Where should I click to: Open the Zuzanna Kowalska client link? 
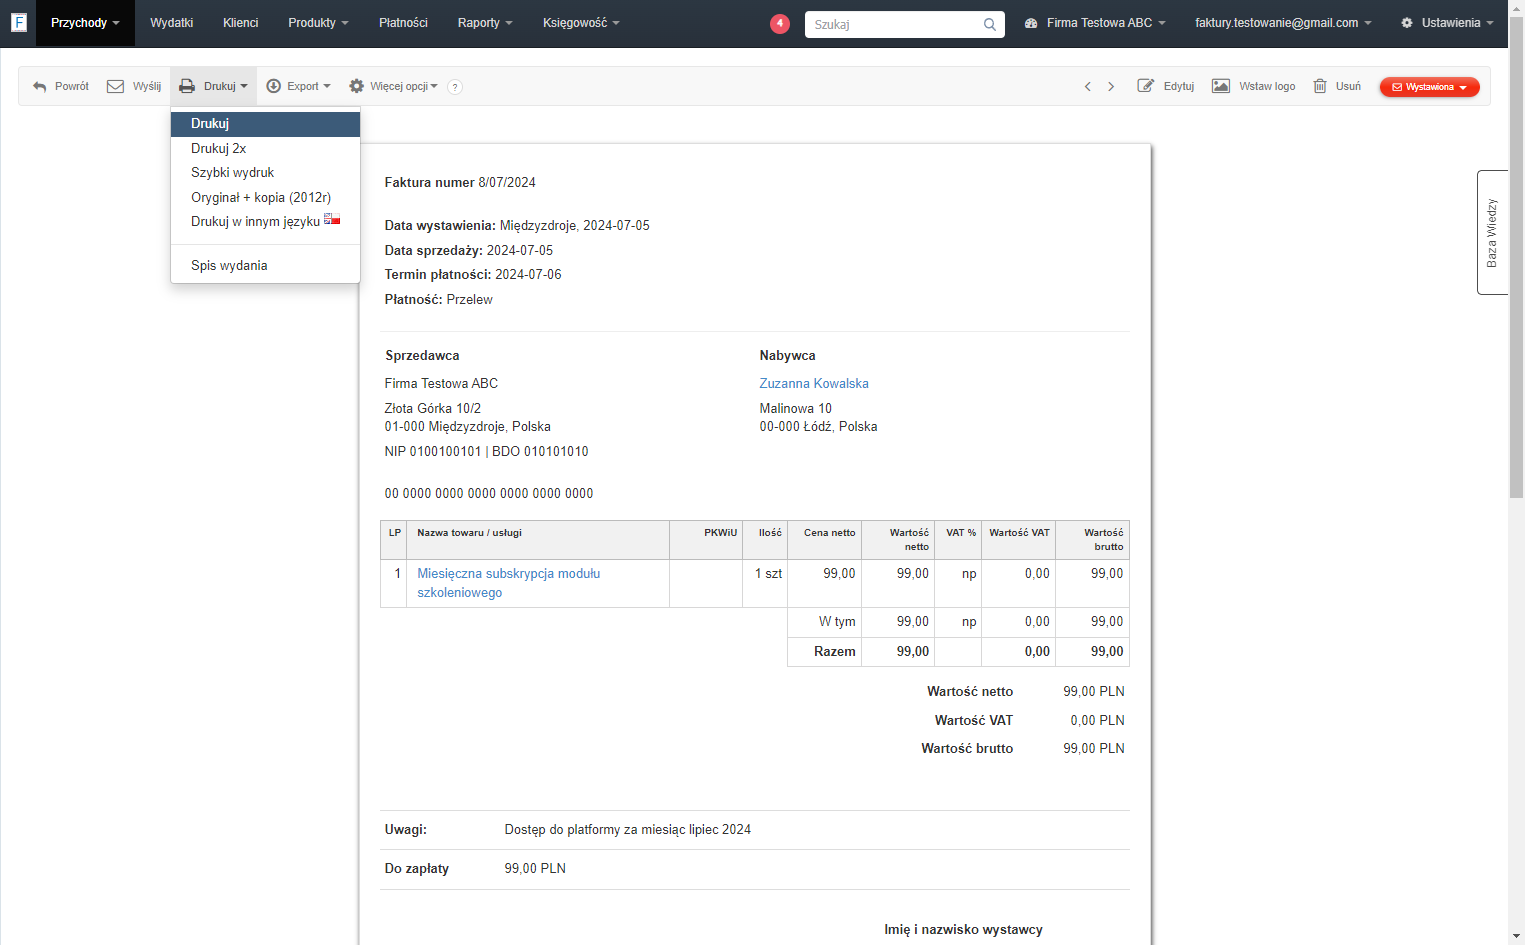click(x=814, y=384)
